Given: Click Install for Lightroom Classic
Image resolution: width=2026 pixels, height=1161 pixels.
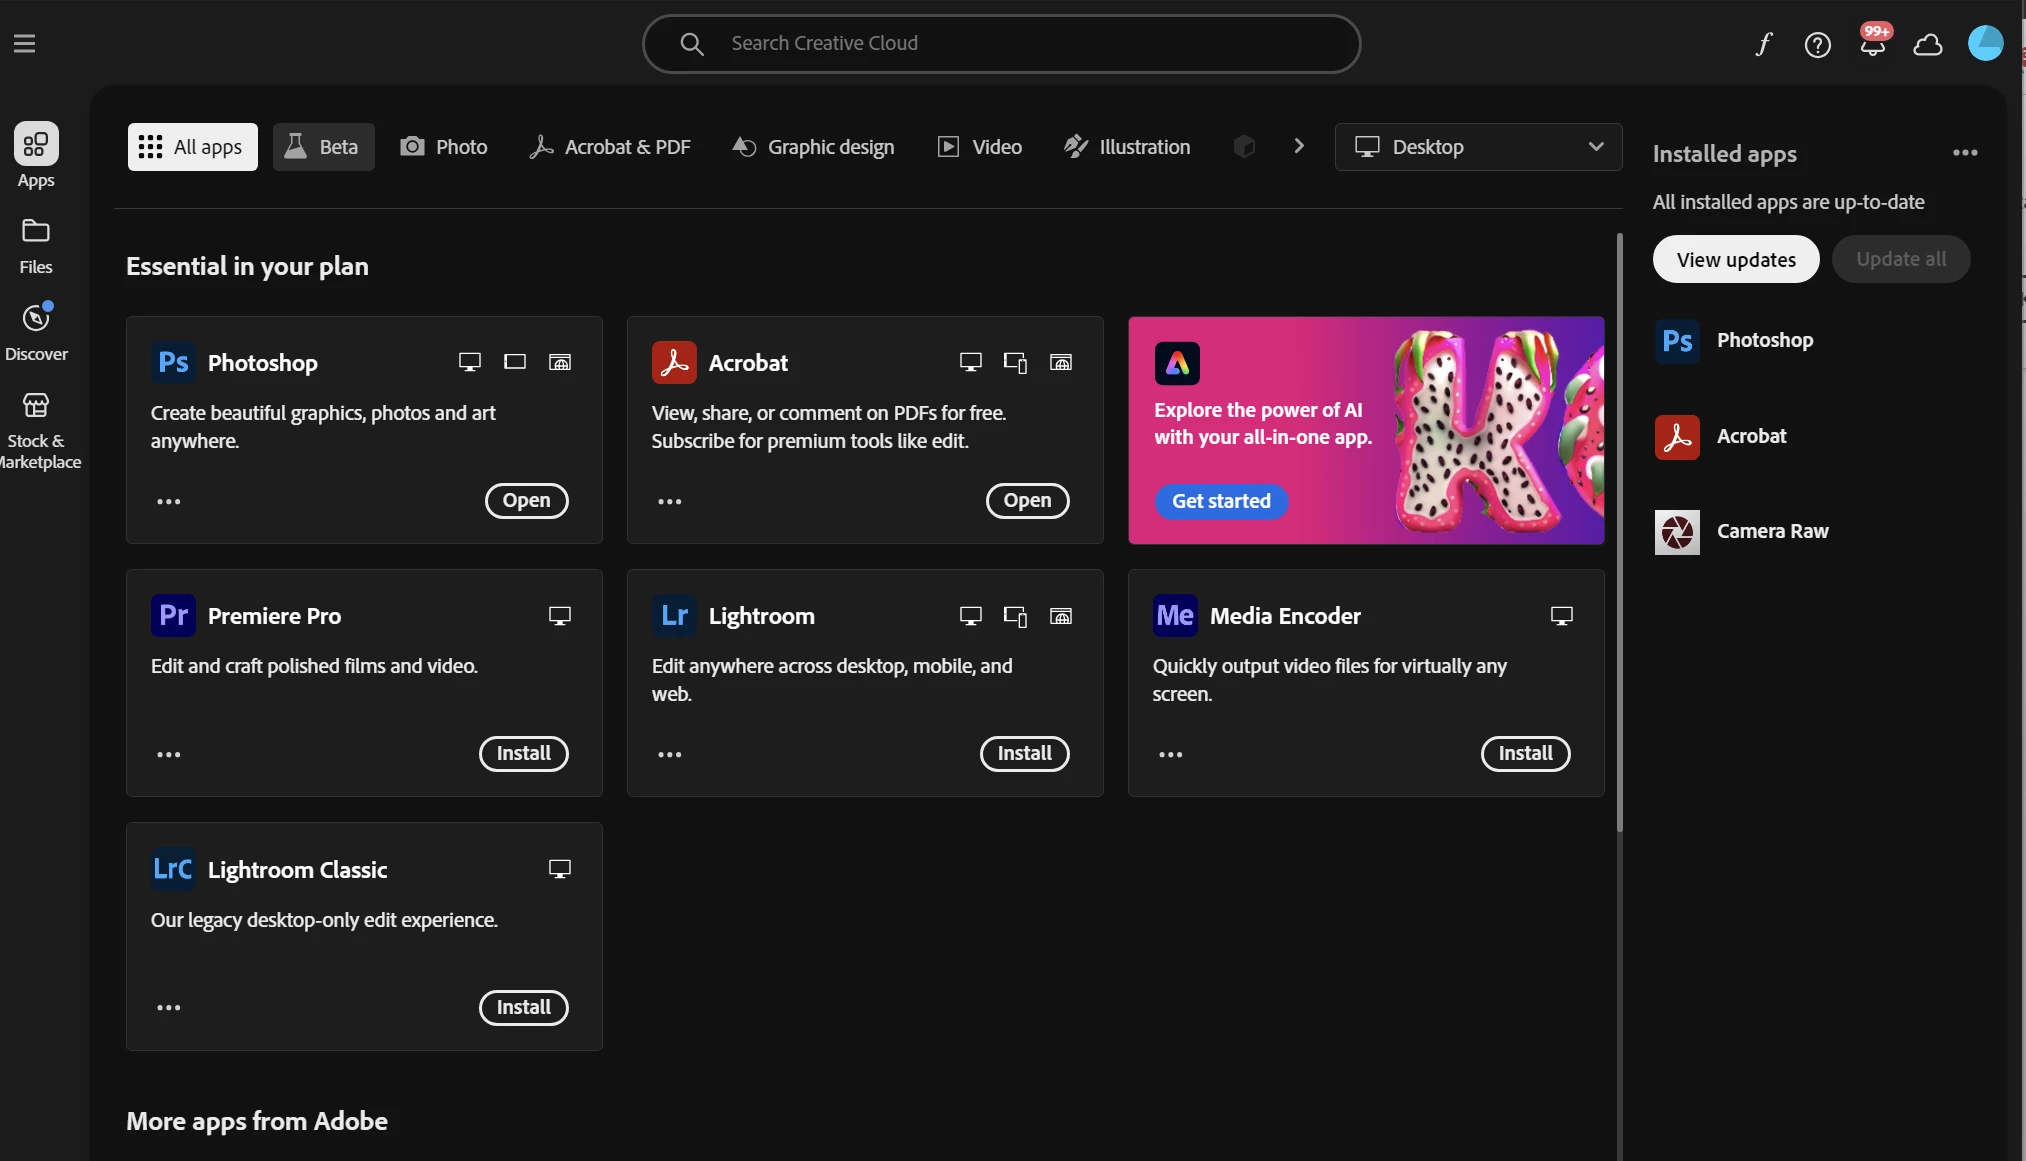Looking at the screenshot, I should 523,1007.
